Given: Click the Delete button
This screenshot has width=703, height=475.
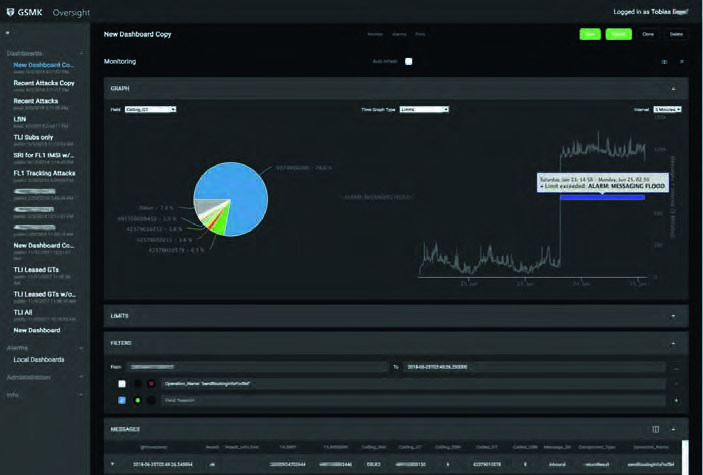Looking at the screenshot, I should (676, 34).
